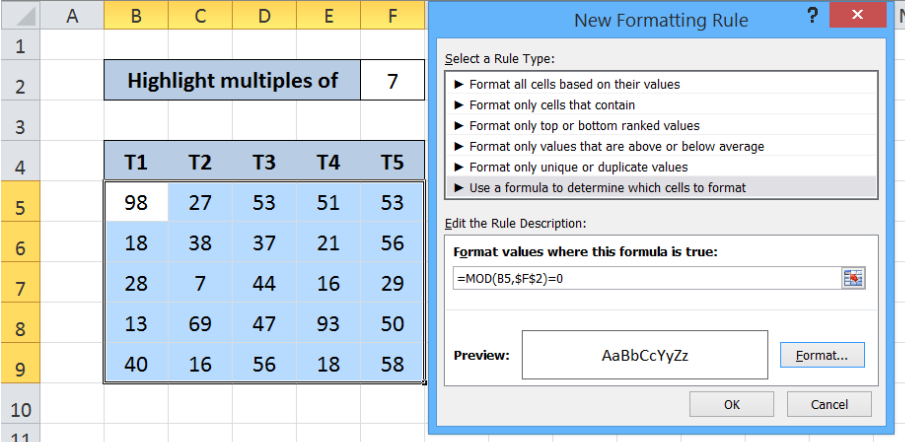The width and height of the screenshot is (905, 442).
Task: Select row 8 header
Action: (x=20, y=323)
